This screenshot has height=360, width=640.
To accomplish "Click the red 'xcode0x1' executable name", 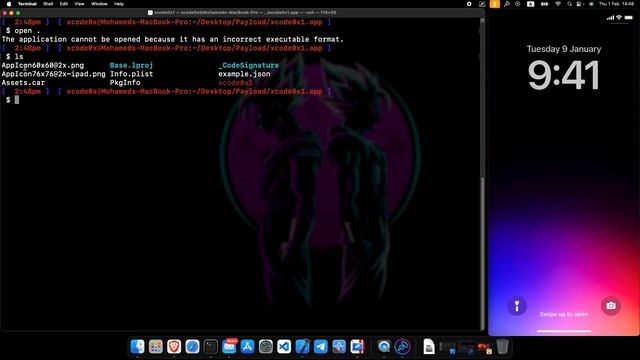I will pyautogui.click(x=235, y=82).
